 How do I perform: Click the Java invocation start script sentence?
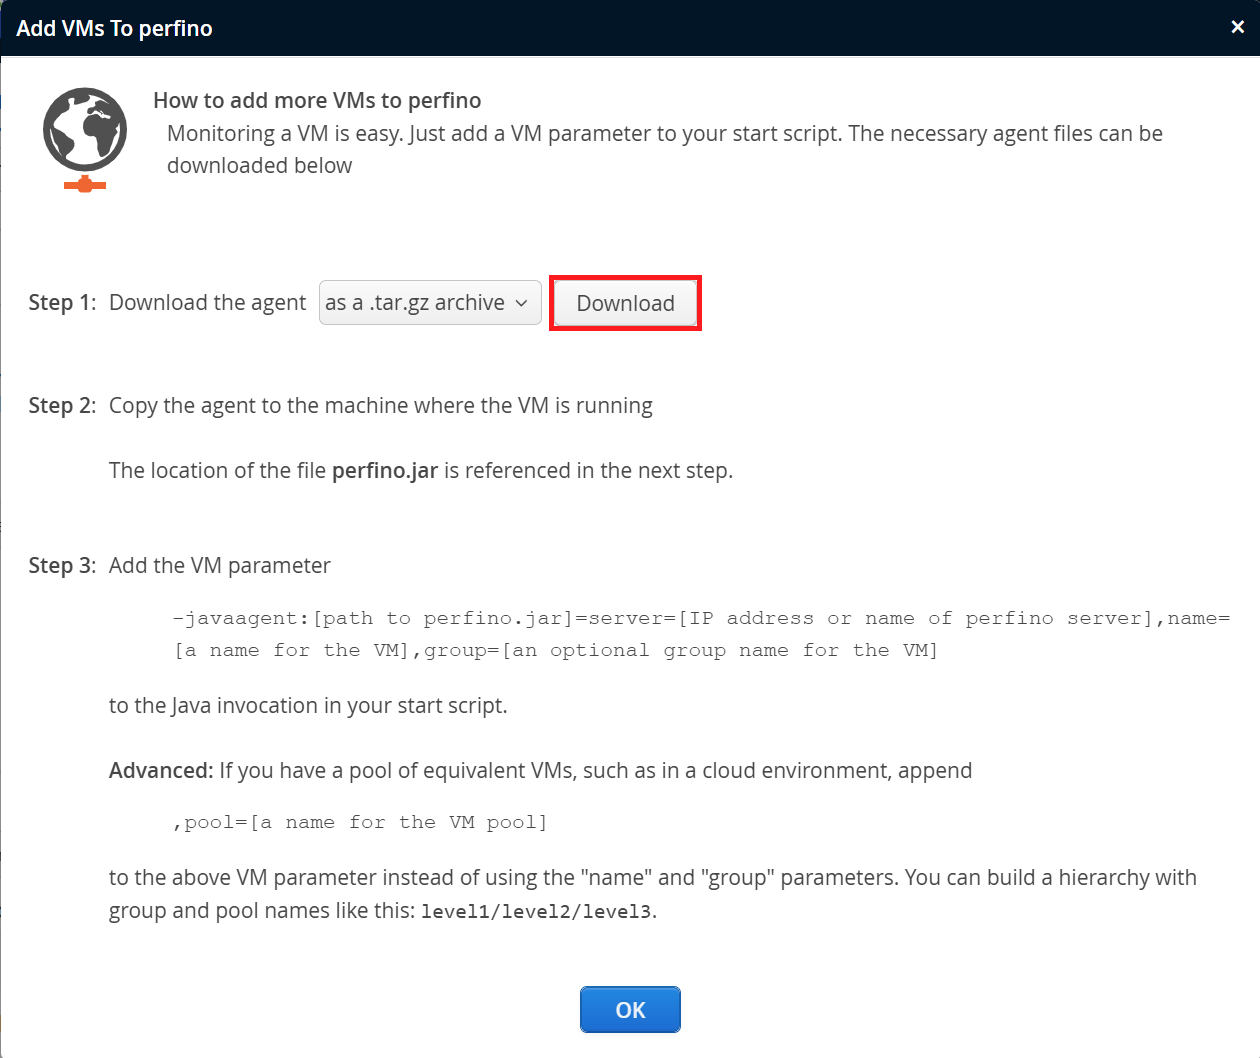pyautogui.click(x=308, y=706)
